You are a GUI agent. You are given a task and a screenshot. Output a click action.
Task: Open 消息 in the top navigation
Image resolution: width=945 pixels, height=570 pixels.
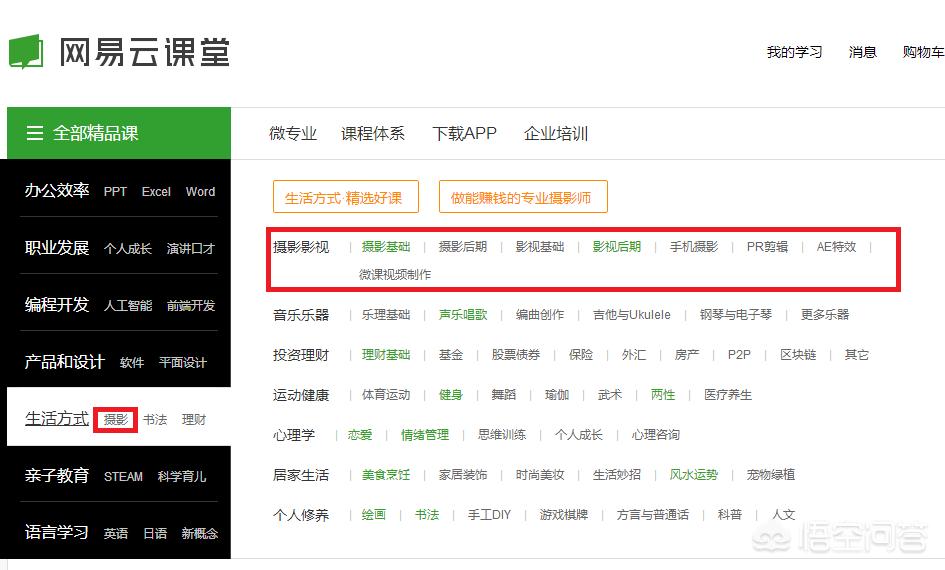pos(862,52)
